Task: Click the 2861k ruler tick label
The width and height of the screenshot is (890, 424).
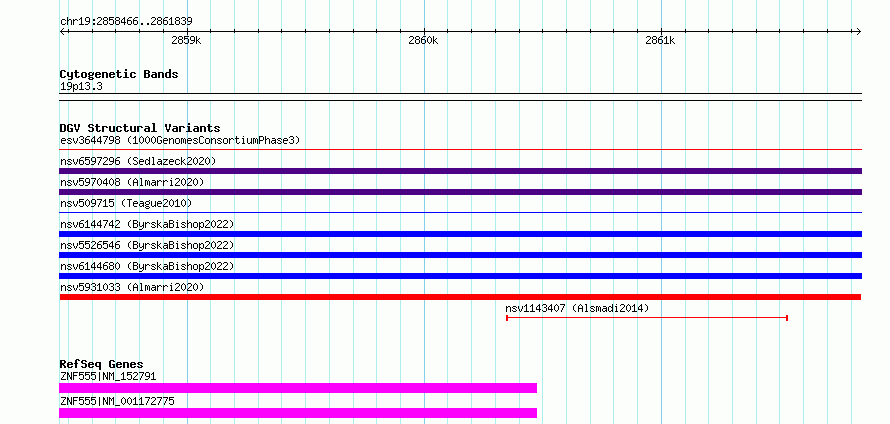Action: [x=660, y=40]
